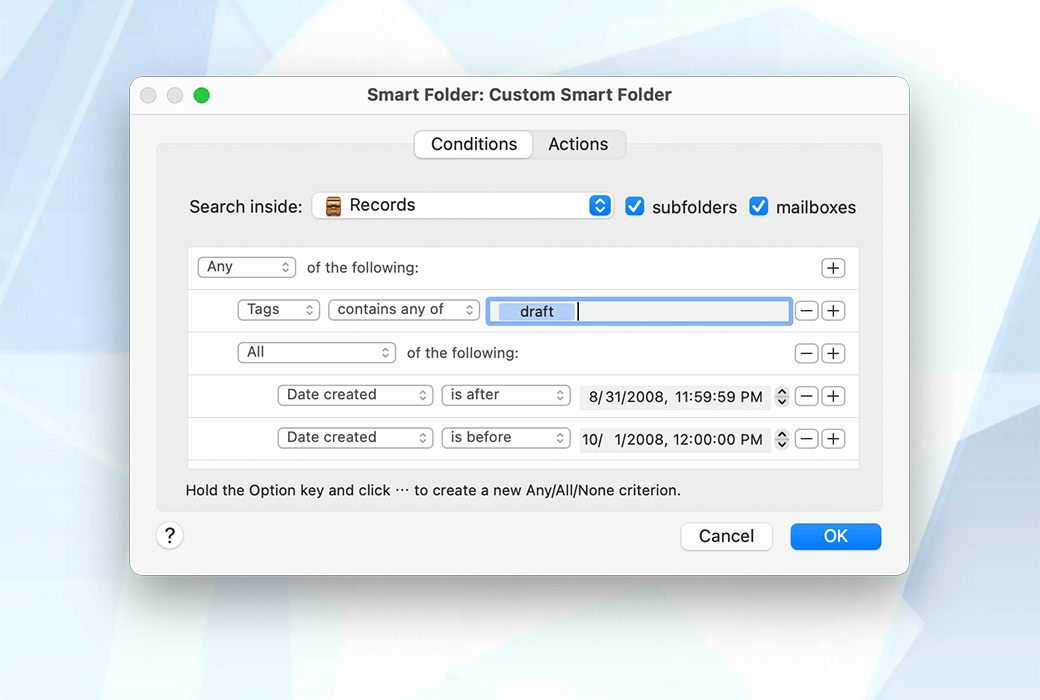Click the stepper for the 10/1/2008 date
This screenshot has height=700, width=1040.
click(x=782, y=439)
